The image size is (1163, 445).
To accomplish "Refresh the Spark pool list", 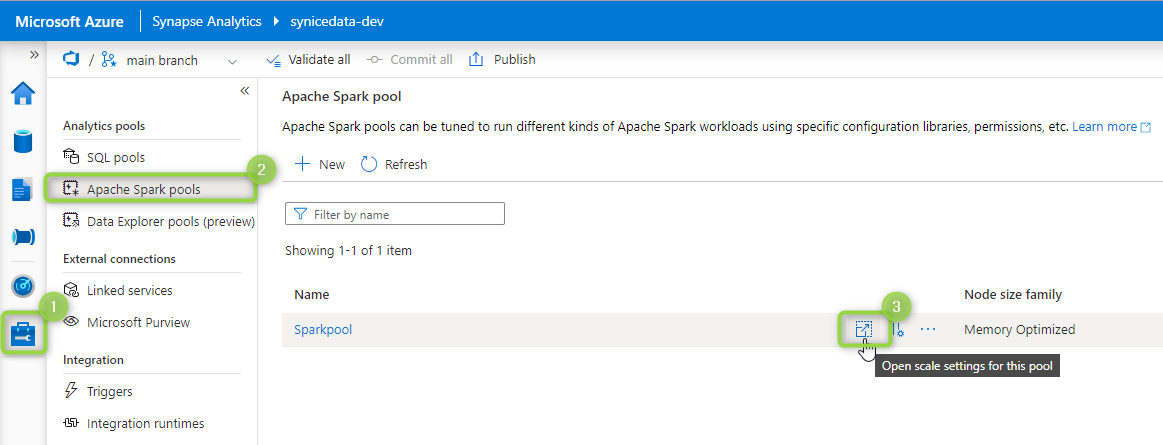I will [394, 164].
